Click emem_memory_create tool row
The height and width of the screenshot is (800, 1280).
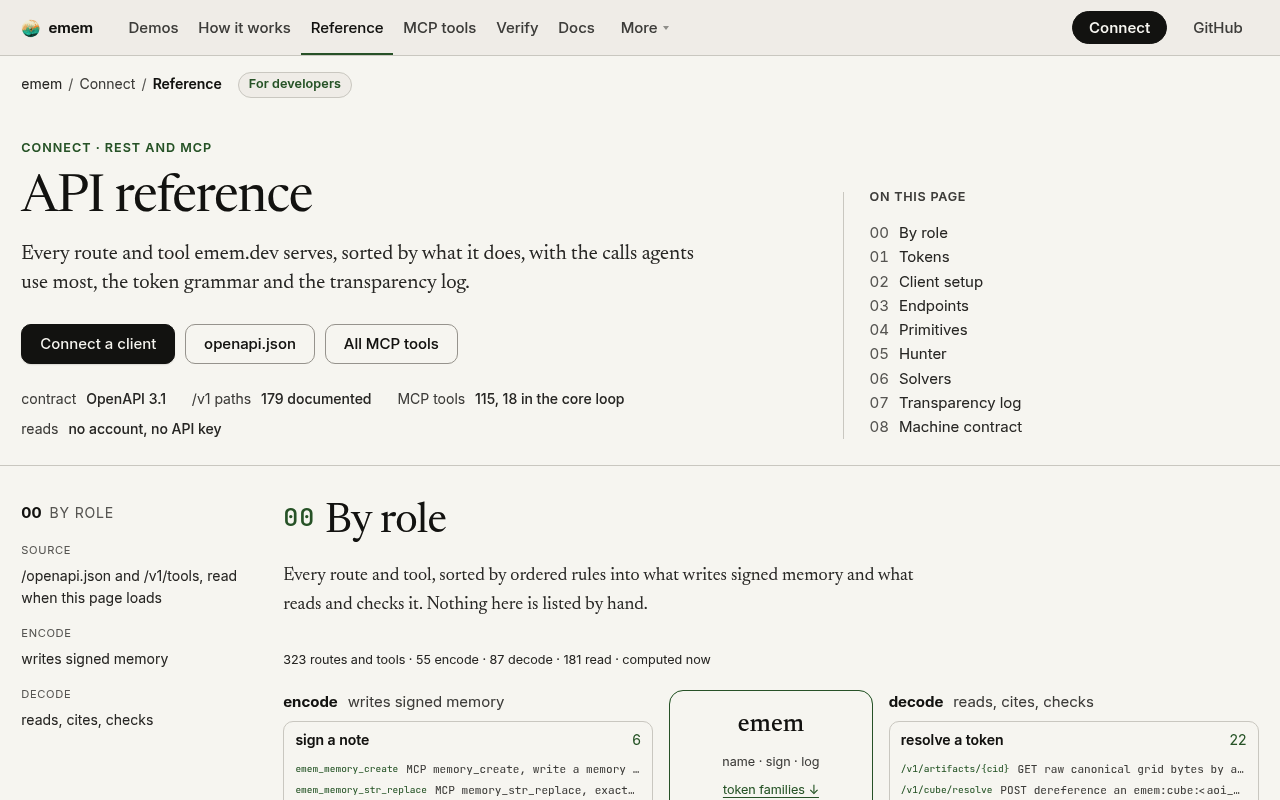click(x=468, y=769)
